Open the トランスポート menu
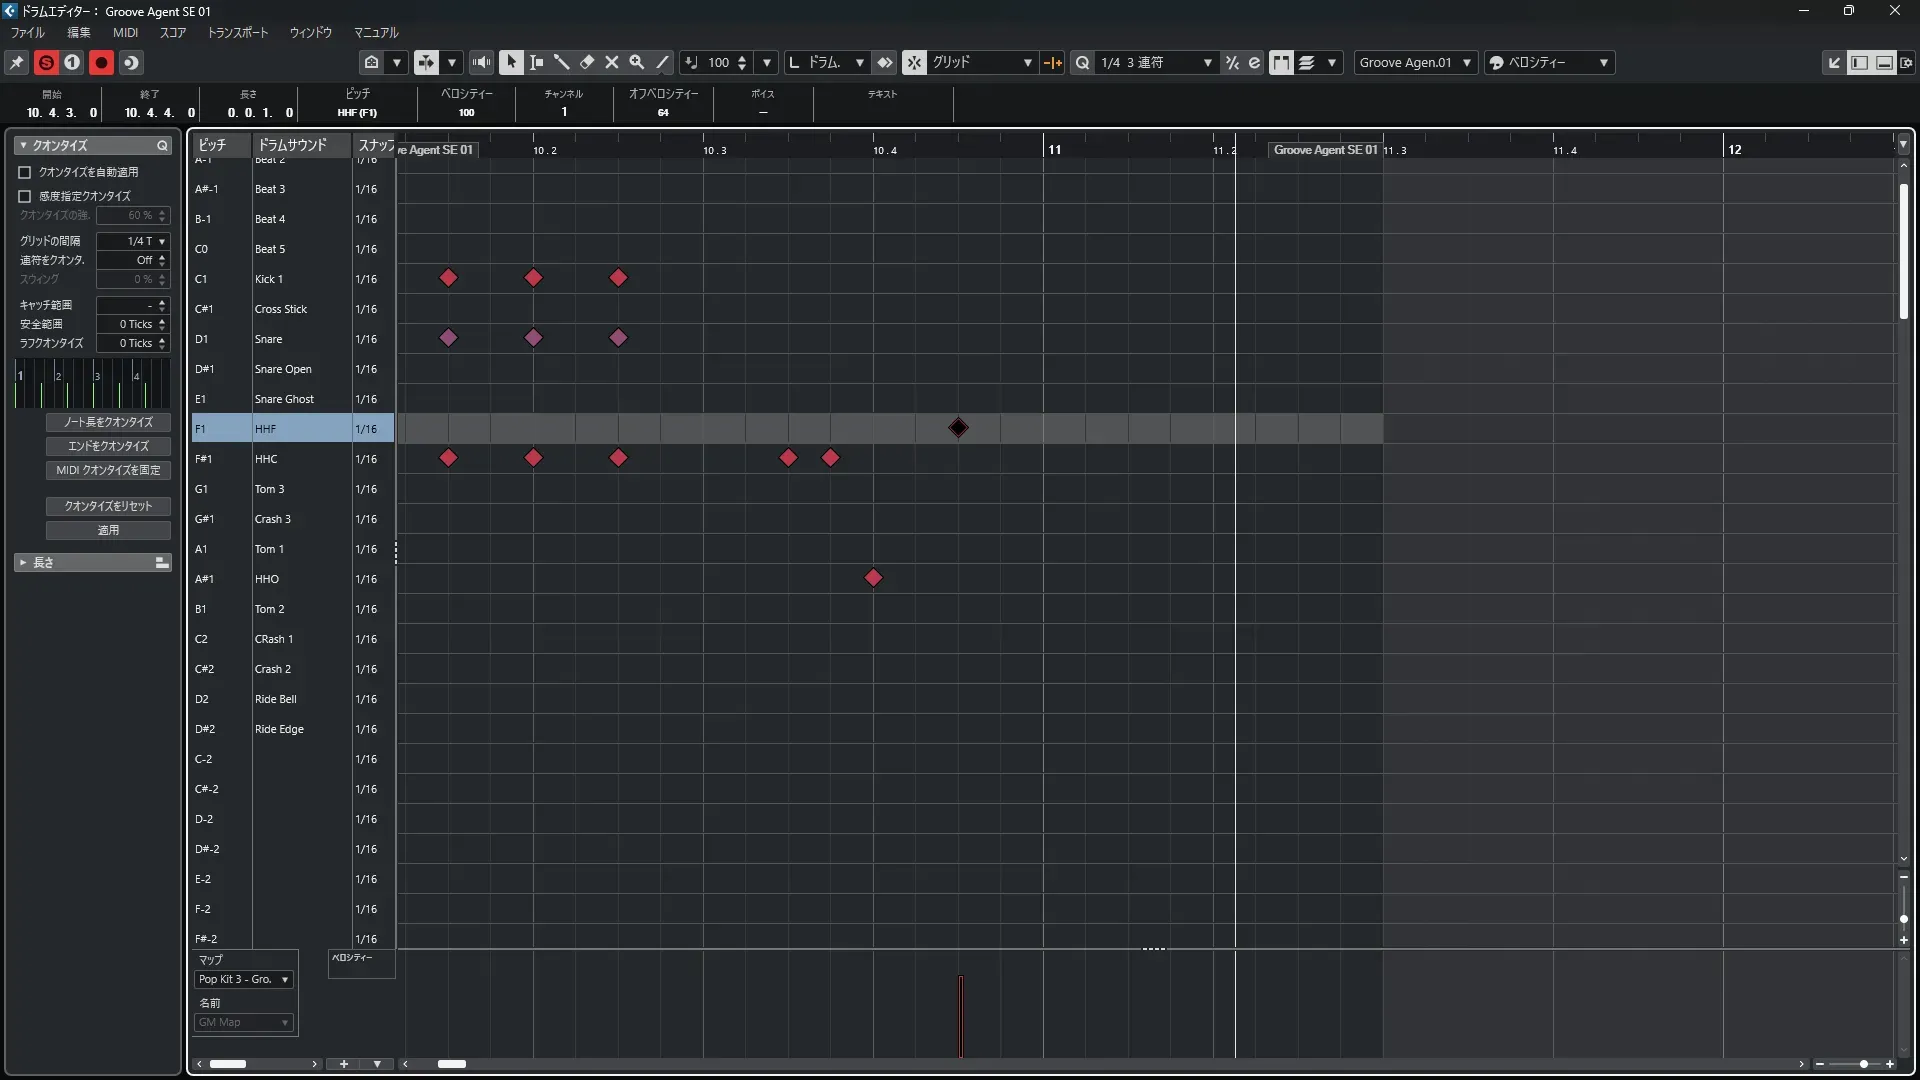Screen dimensions: 1920x1080 tap(238, 33)
